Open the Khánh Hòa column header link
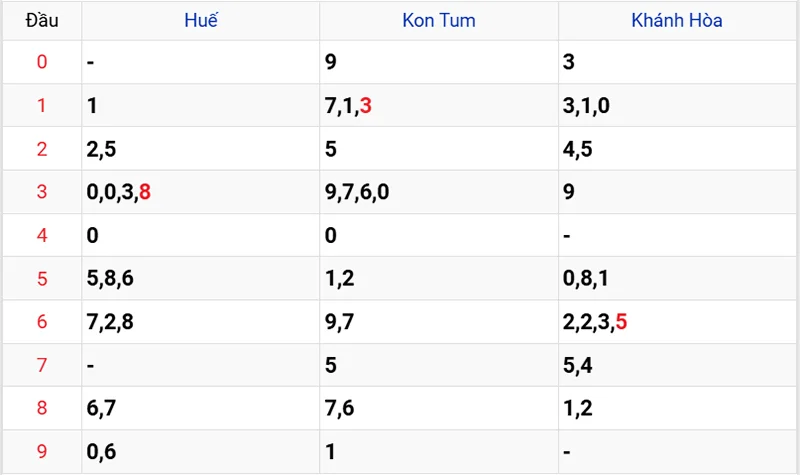 (677, 20)
